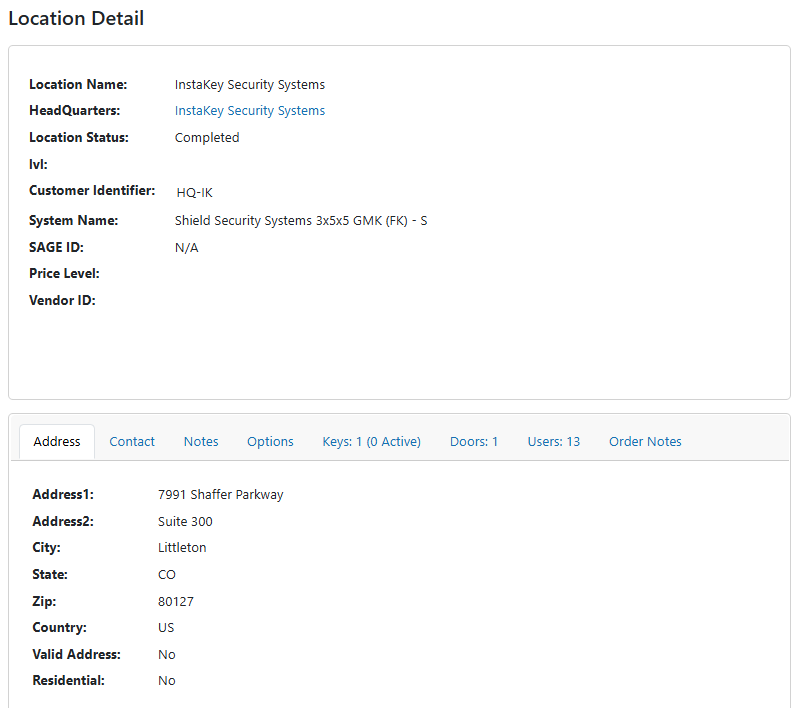802x708 pixels.
Task: Click the Valid Address: label
Action: pyautogui.click(x=76, y=654)
